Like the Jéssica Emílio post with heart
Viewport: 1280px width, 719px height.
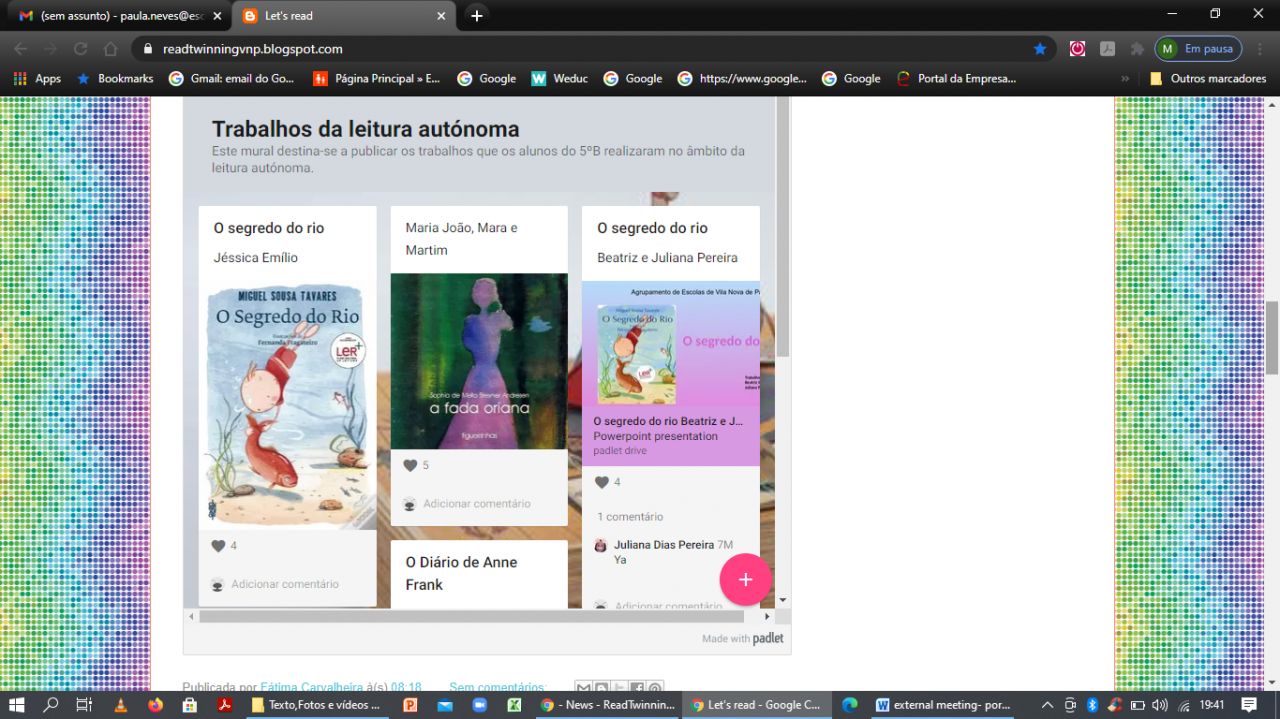218,546
